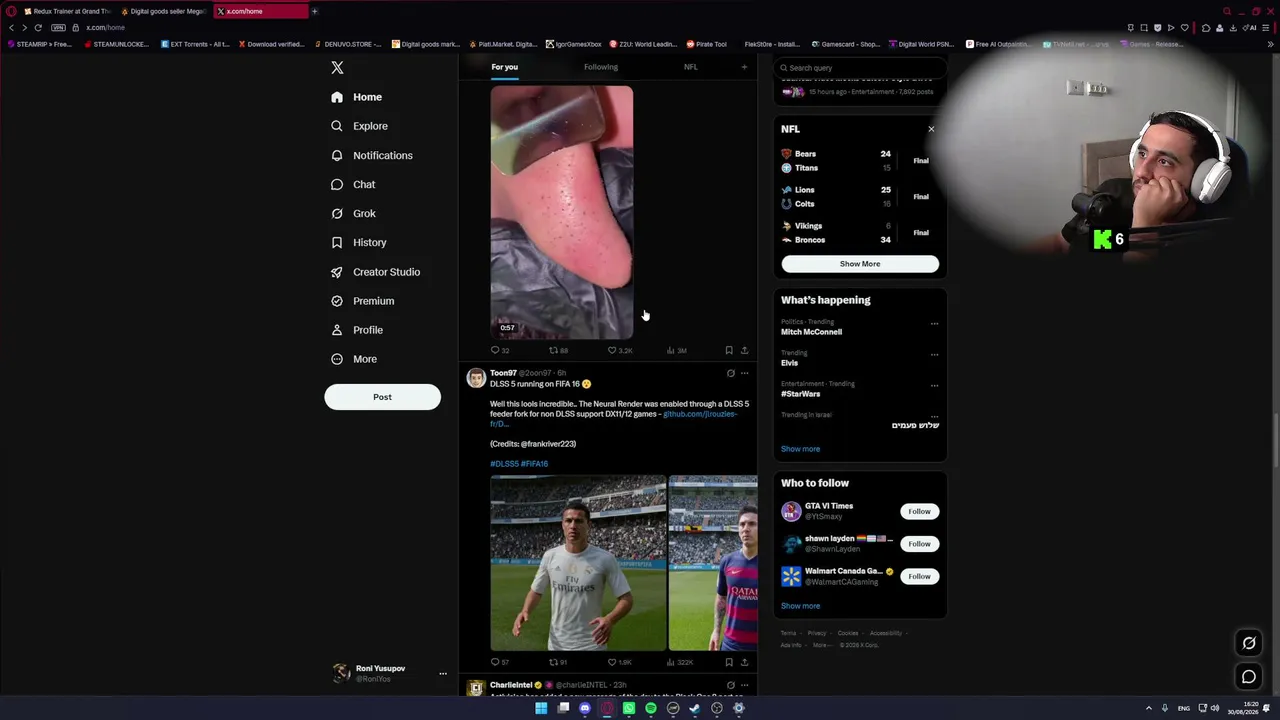Open the Elvis trending topic
The height and width of the screenshot is (720, 1280).
click(x=789, y=363)
